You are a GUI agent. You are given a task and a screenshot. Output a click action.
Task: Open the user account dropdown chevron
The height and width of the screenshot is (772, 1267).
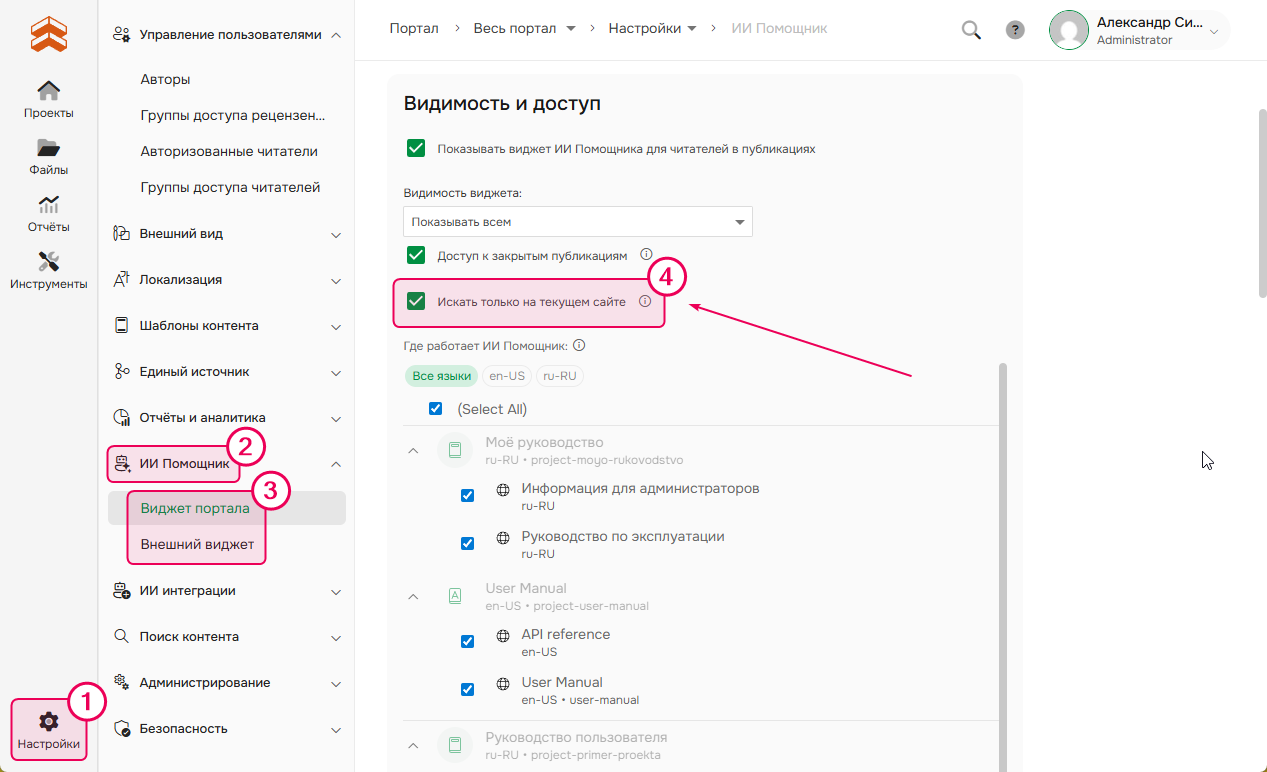tap(1214, 32)
